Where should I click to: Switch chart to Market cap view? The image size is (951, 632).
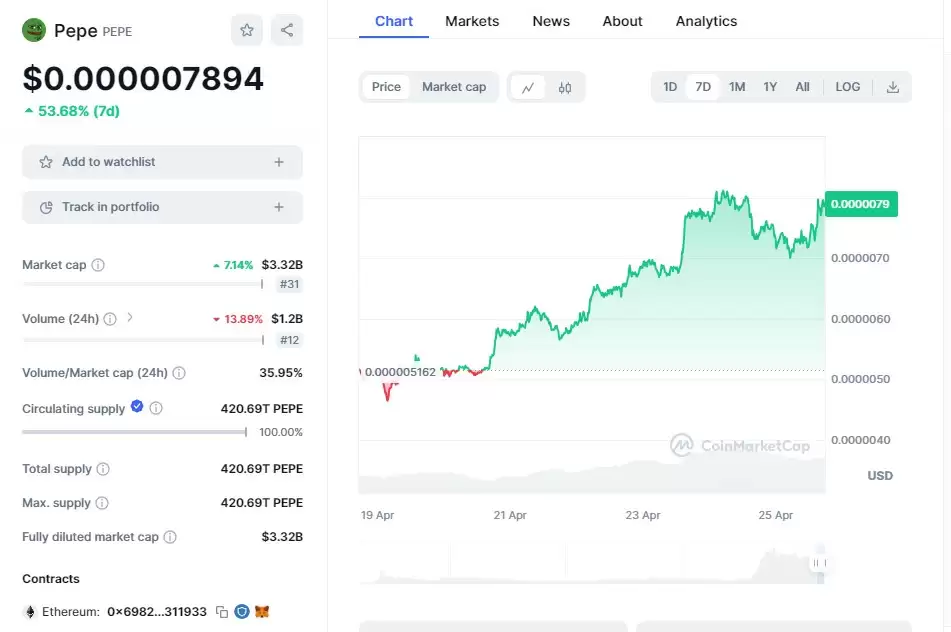click(x=454, y=87)
